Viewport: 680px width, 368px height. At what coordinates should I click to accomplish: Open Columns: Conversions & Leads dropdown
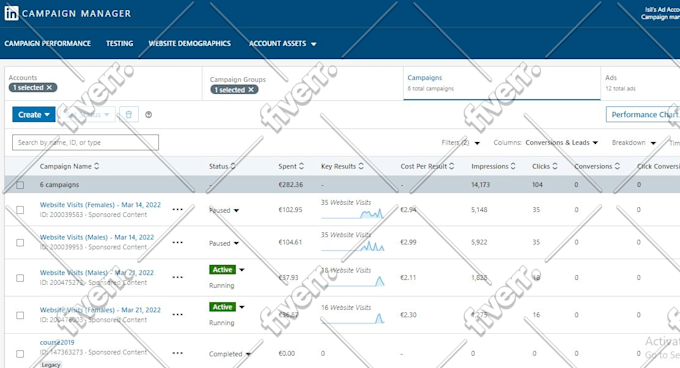point(546,143)
